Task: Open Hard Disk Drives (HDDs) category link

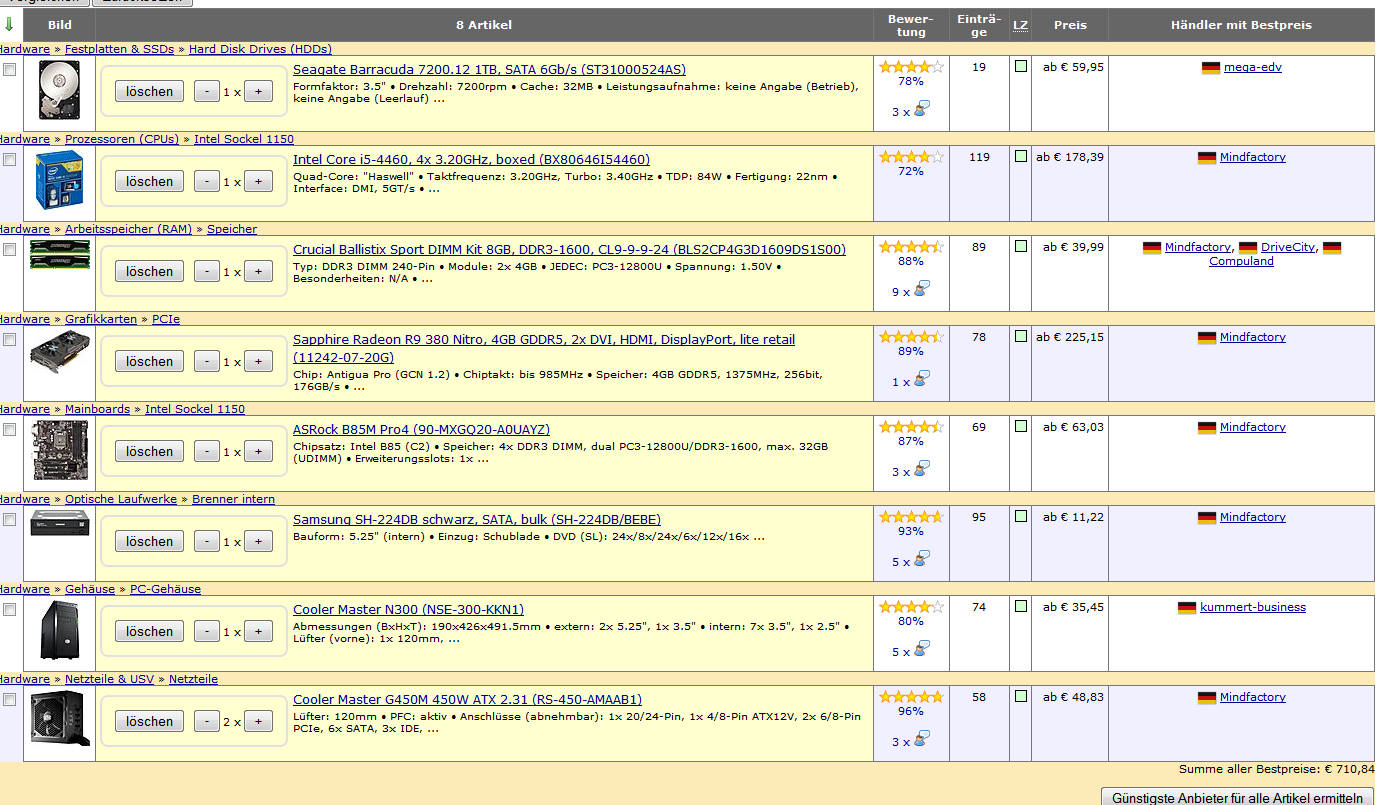Action: pos(260,49)
